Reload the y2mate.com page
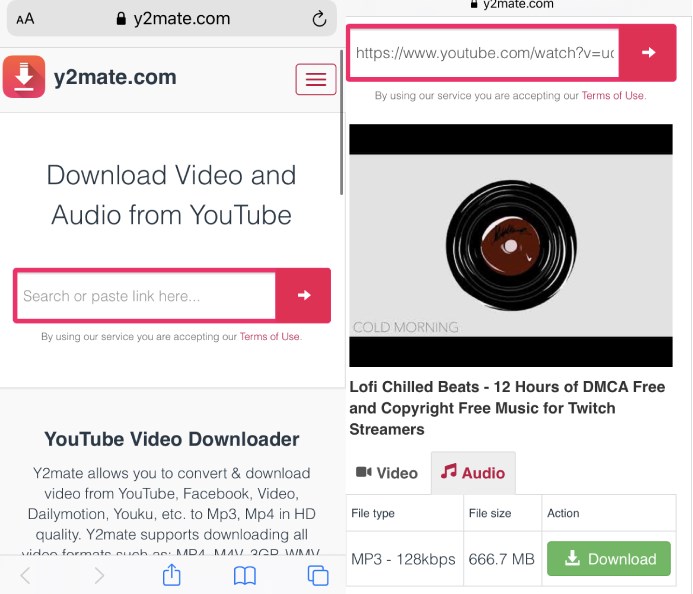 pyautogui.click(x=319, y=19)
